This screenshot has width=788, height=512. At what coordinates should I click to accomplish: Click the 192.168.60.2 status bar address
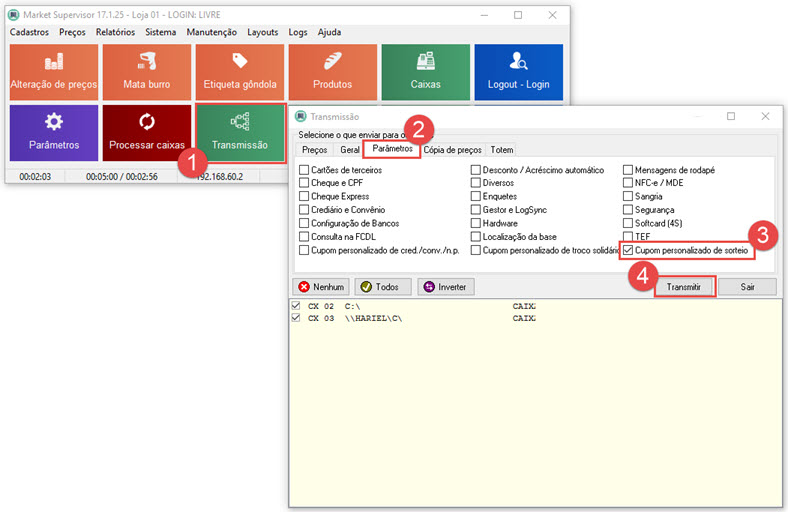[x=220, y=177]
